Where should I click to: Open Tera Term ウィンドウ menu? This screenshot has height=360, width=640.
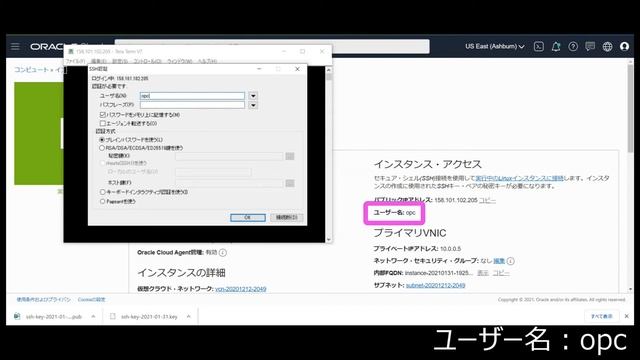(180, 61)
